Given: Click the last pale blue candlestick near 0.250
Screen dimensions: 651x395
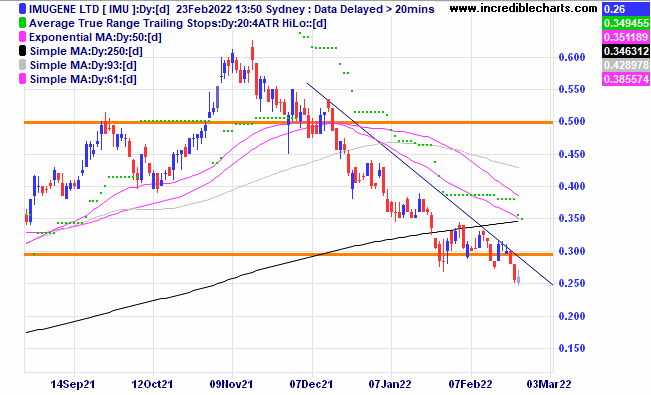Looking at the screenshot, I should (519, 278).
